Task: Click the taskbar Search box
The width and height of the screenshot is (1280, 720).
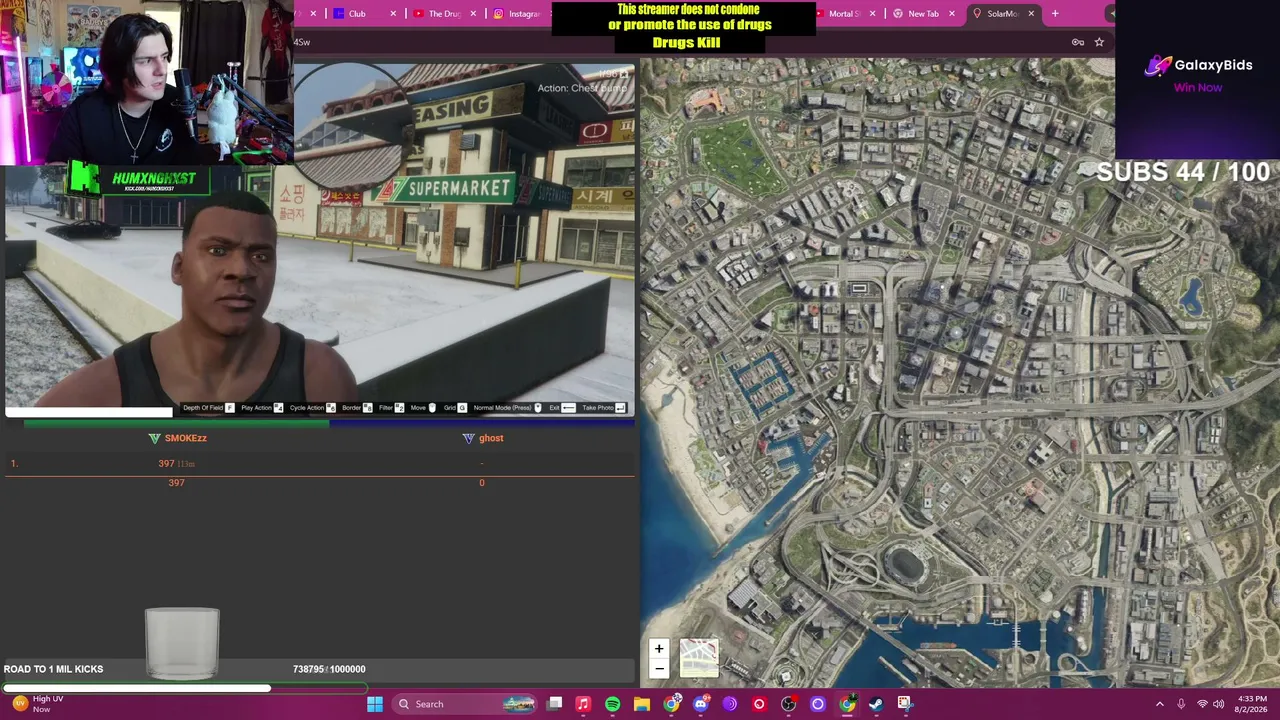Action: (x=465, y=704)
